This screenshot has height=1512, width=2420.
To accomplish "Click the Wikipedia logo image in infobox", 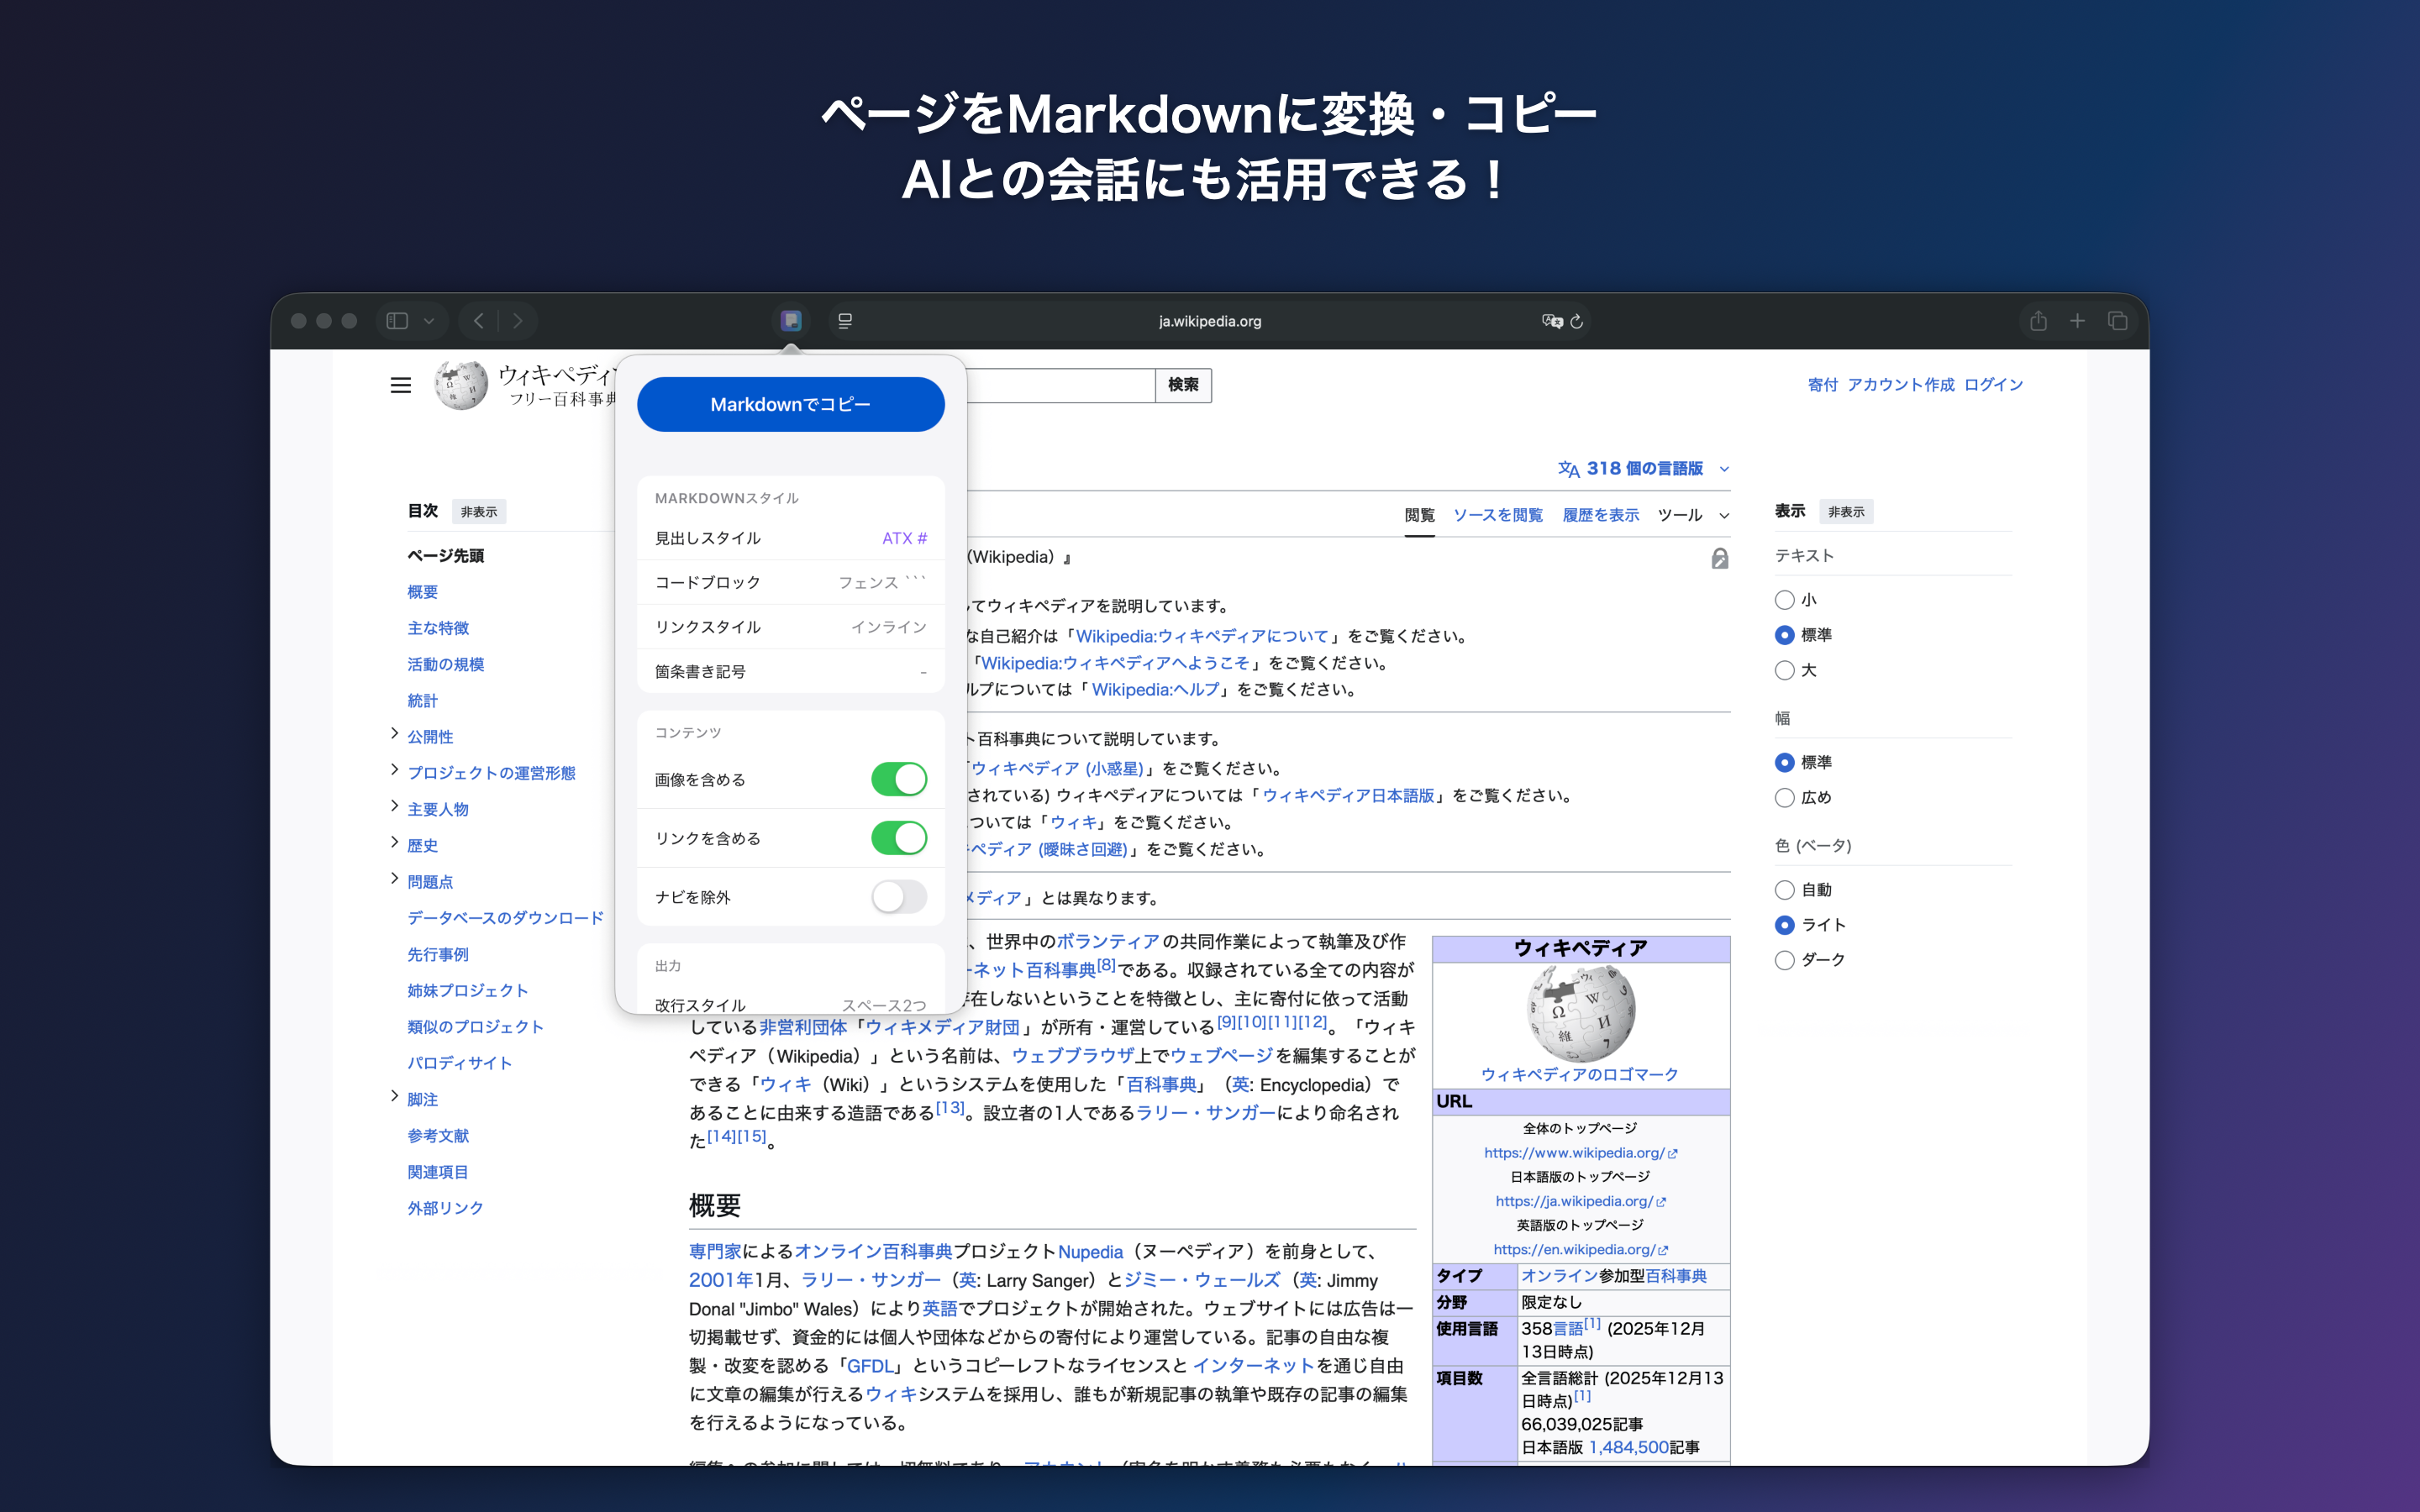I will (x=1580, y=1013).
